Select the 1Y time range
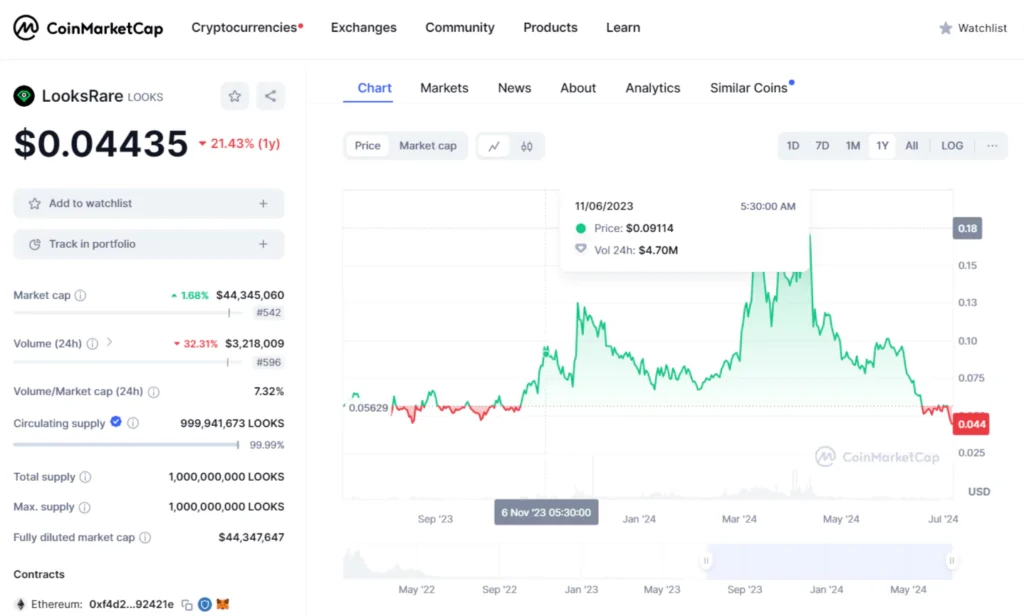The image size is (1024, 616). pyautogui.click(x=882, y=146)
